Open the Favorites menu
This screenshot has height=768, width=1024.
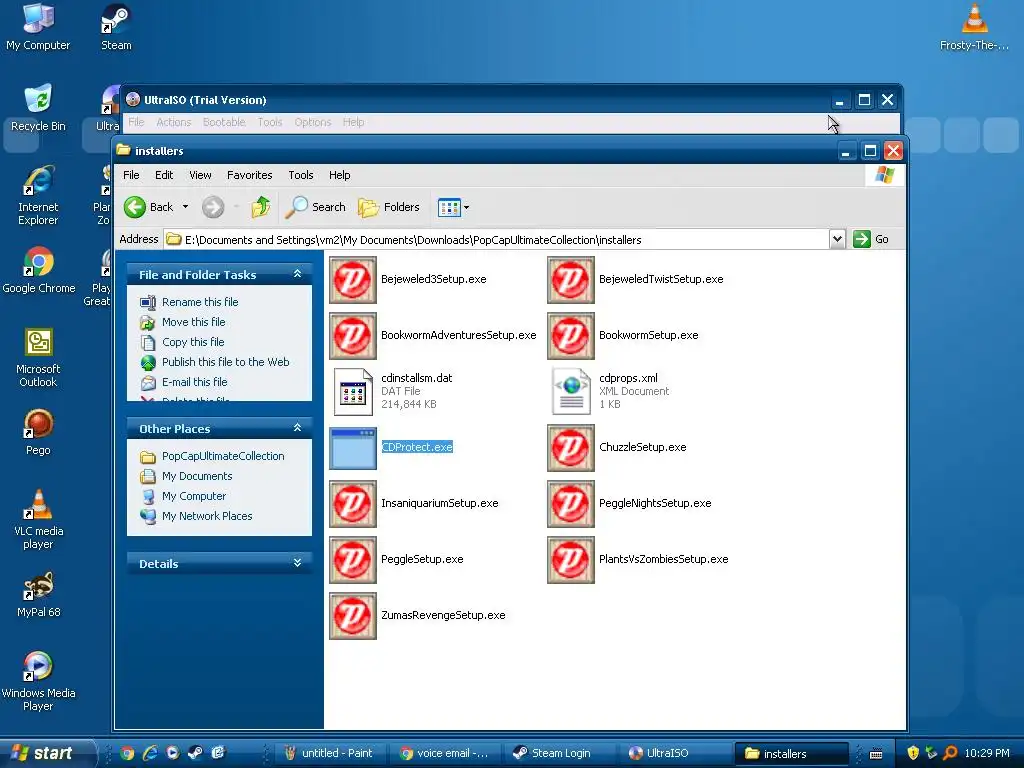click(249, 175)
